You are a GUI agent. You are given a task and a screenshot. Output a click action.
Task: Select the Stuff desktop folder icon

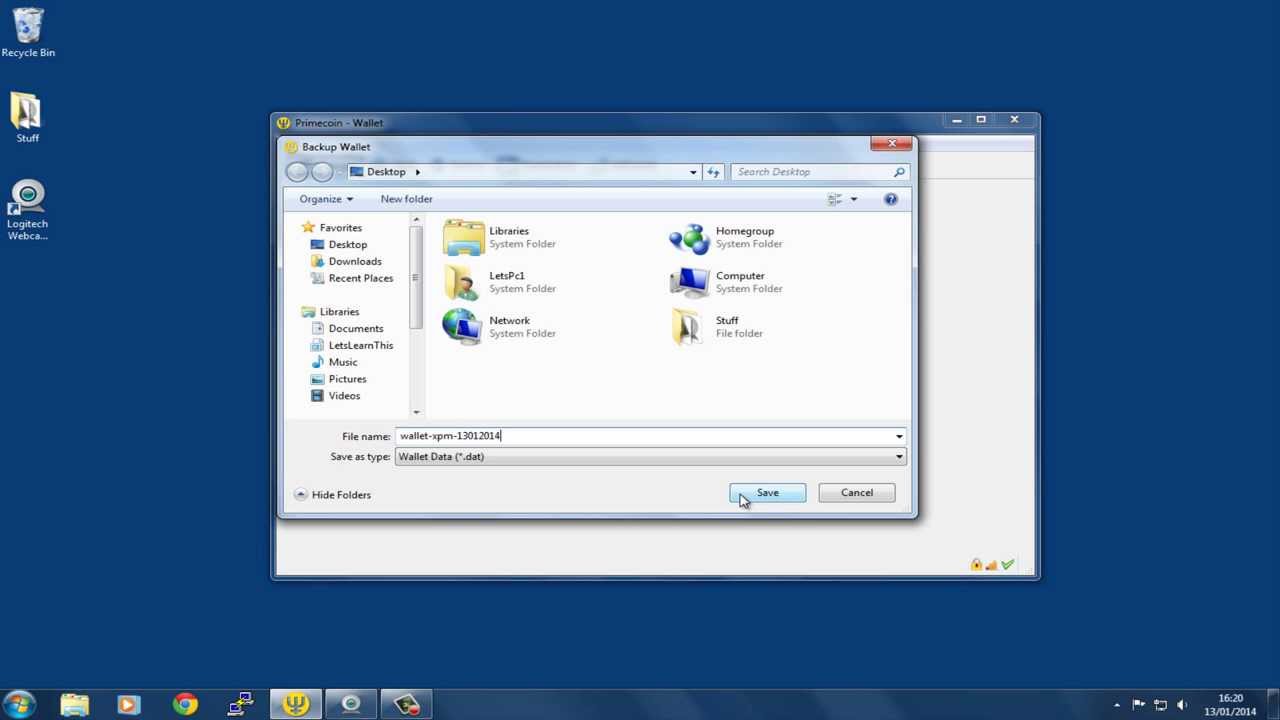coord(27,117)
